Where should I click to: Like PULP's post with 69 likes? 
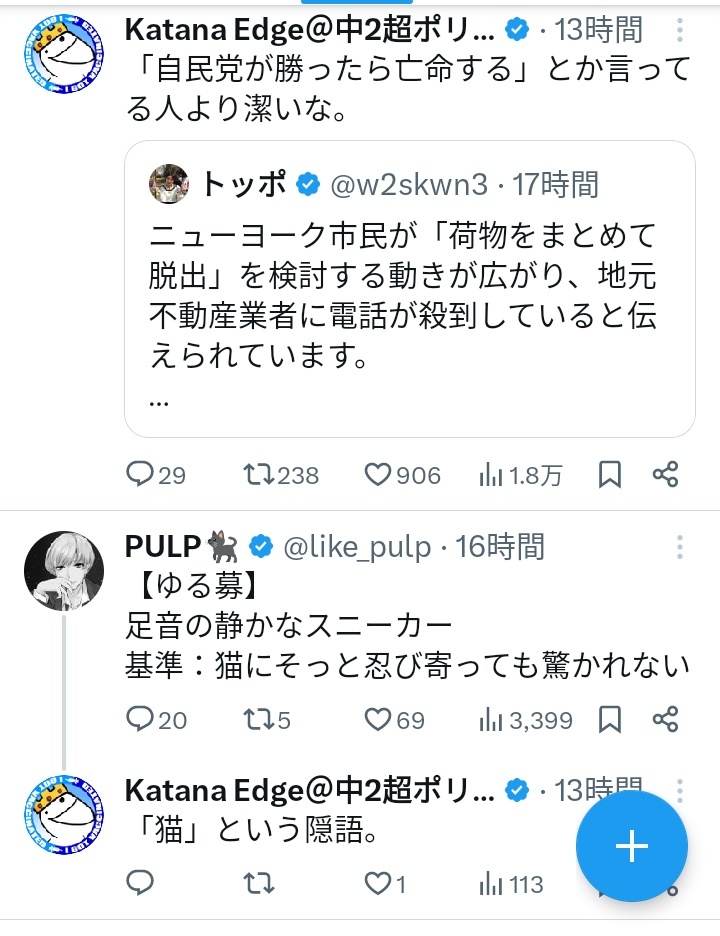click(378, 718)
